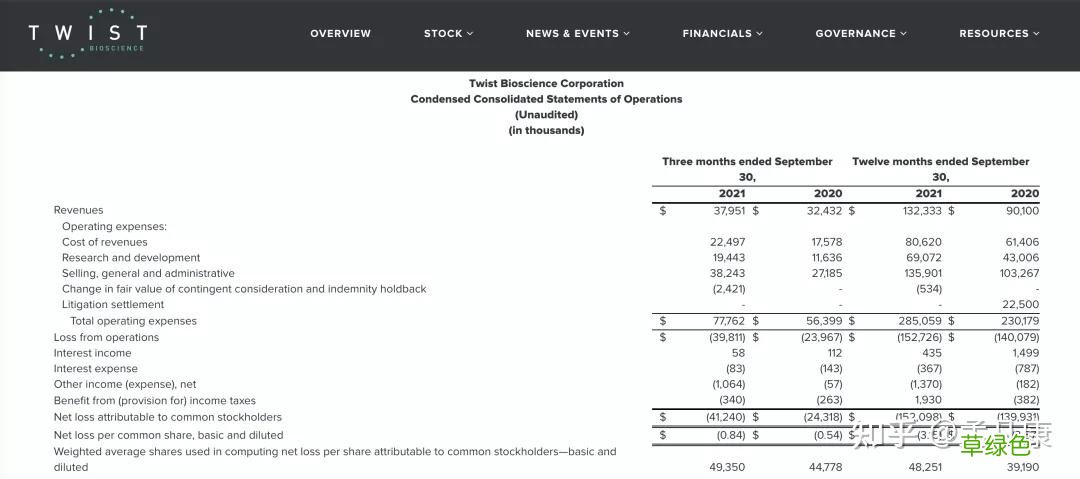
Task: Click the Interest income row label
Action: 92,353
